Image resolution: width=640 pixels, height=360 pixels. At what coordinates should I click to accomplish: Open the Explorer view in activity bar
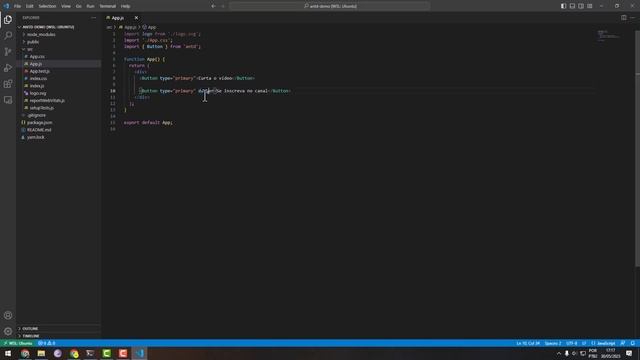[8, 20]
